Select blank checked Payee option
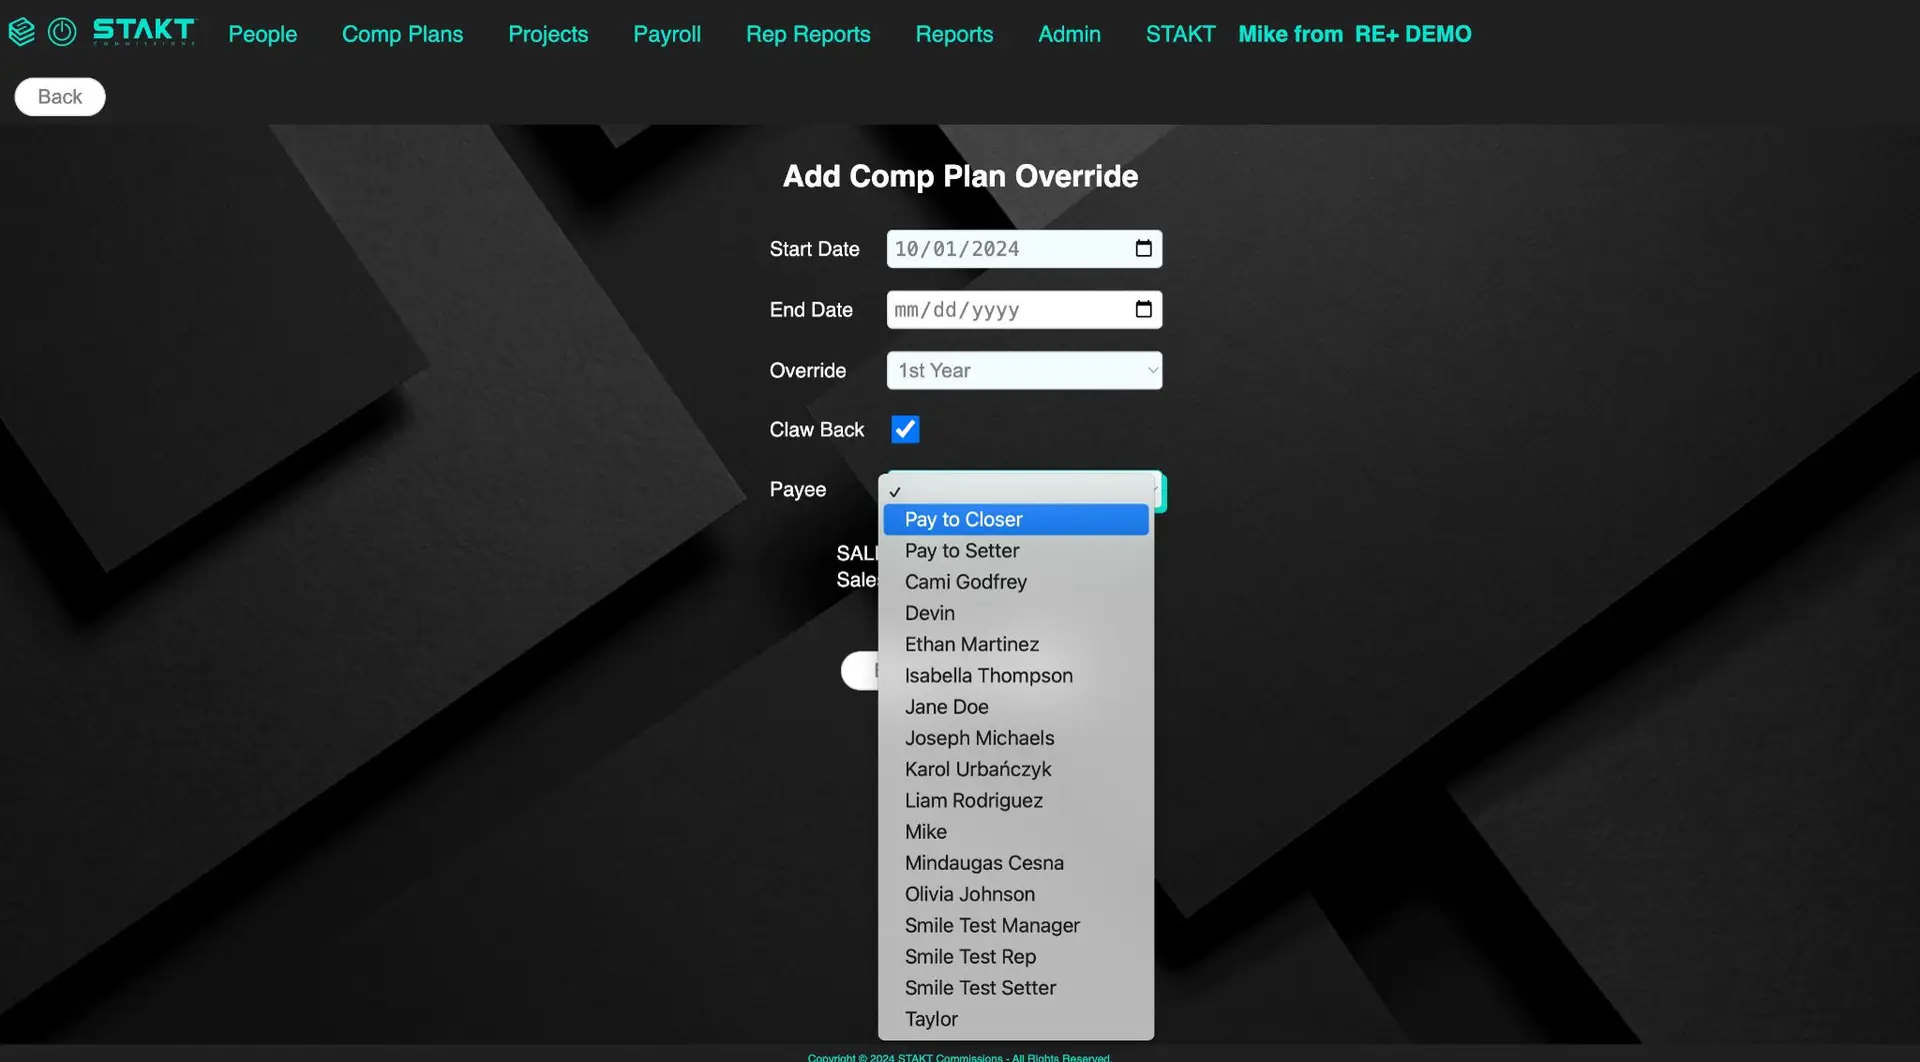The height and width of the screenshot is (1062, 1920). (x=1016, y=491)
